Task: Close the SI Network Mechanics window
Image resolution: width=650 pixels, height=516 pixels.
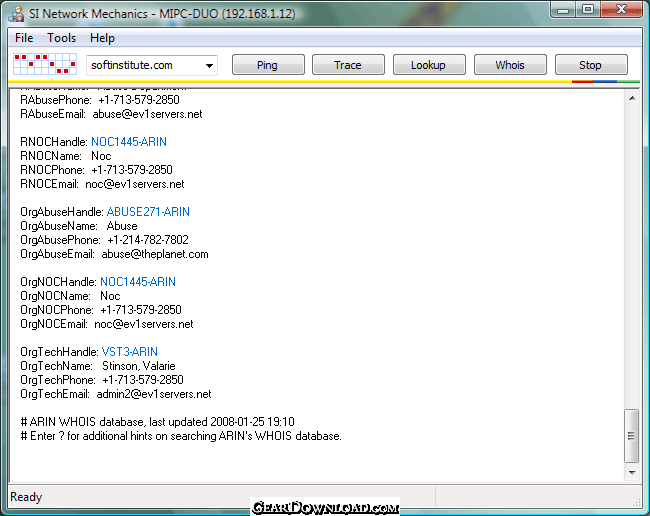Action: pos(621,10)
